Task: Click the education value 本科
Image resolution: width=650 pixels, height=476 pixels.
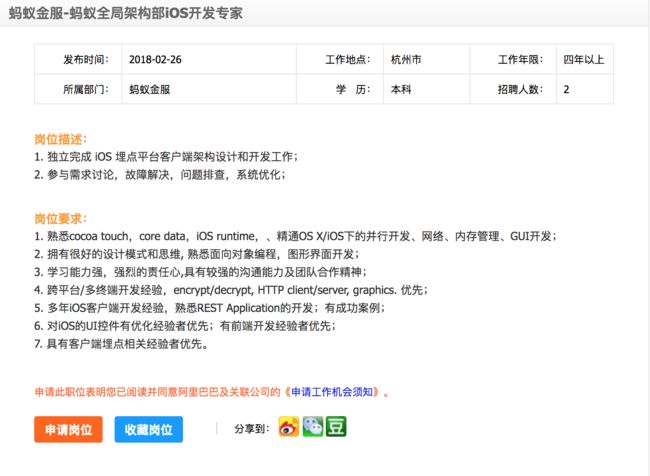Action: point(401,89)
